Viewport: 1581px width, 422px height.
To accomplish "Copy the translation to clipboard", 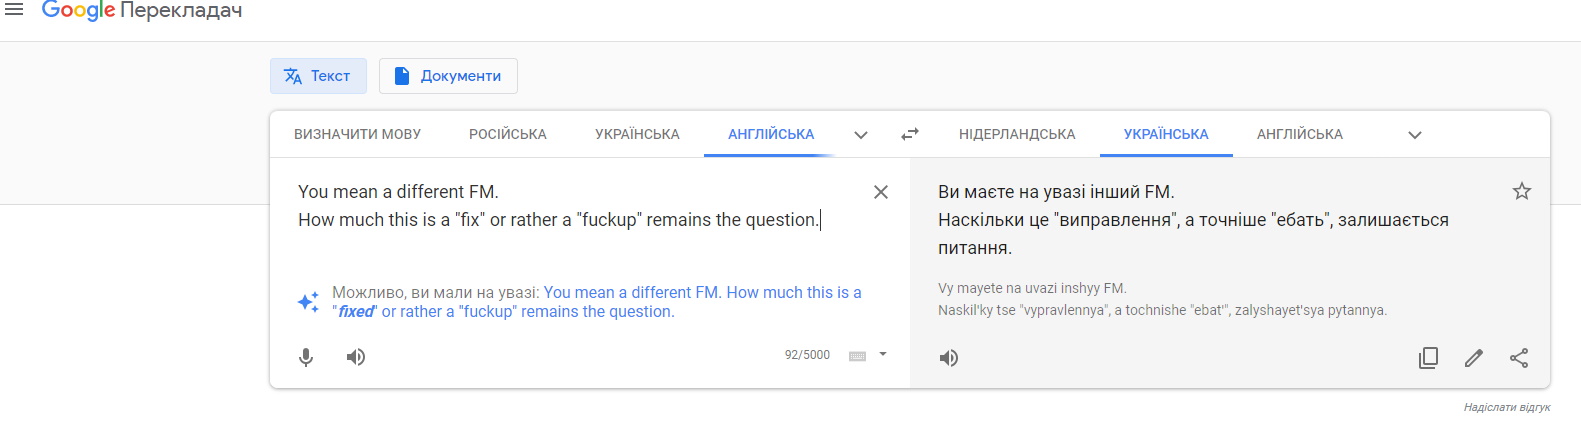I will 1428,358.
